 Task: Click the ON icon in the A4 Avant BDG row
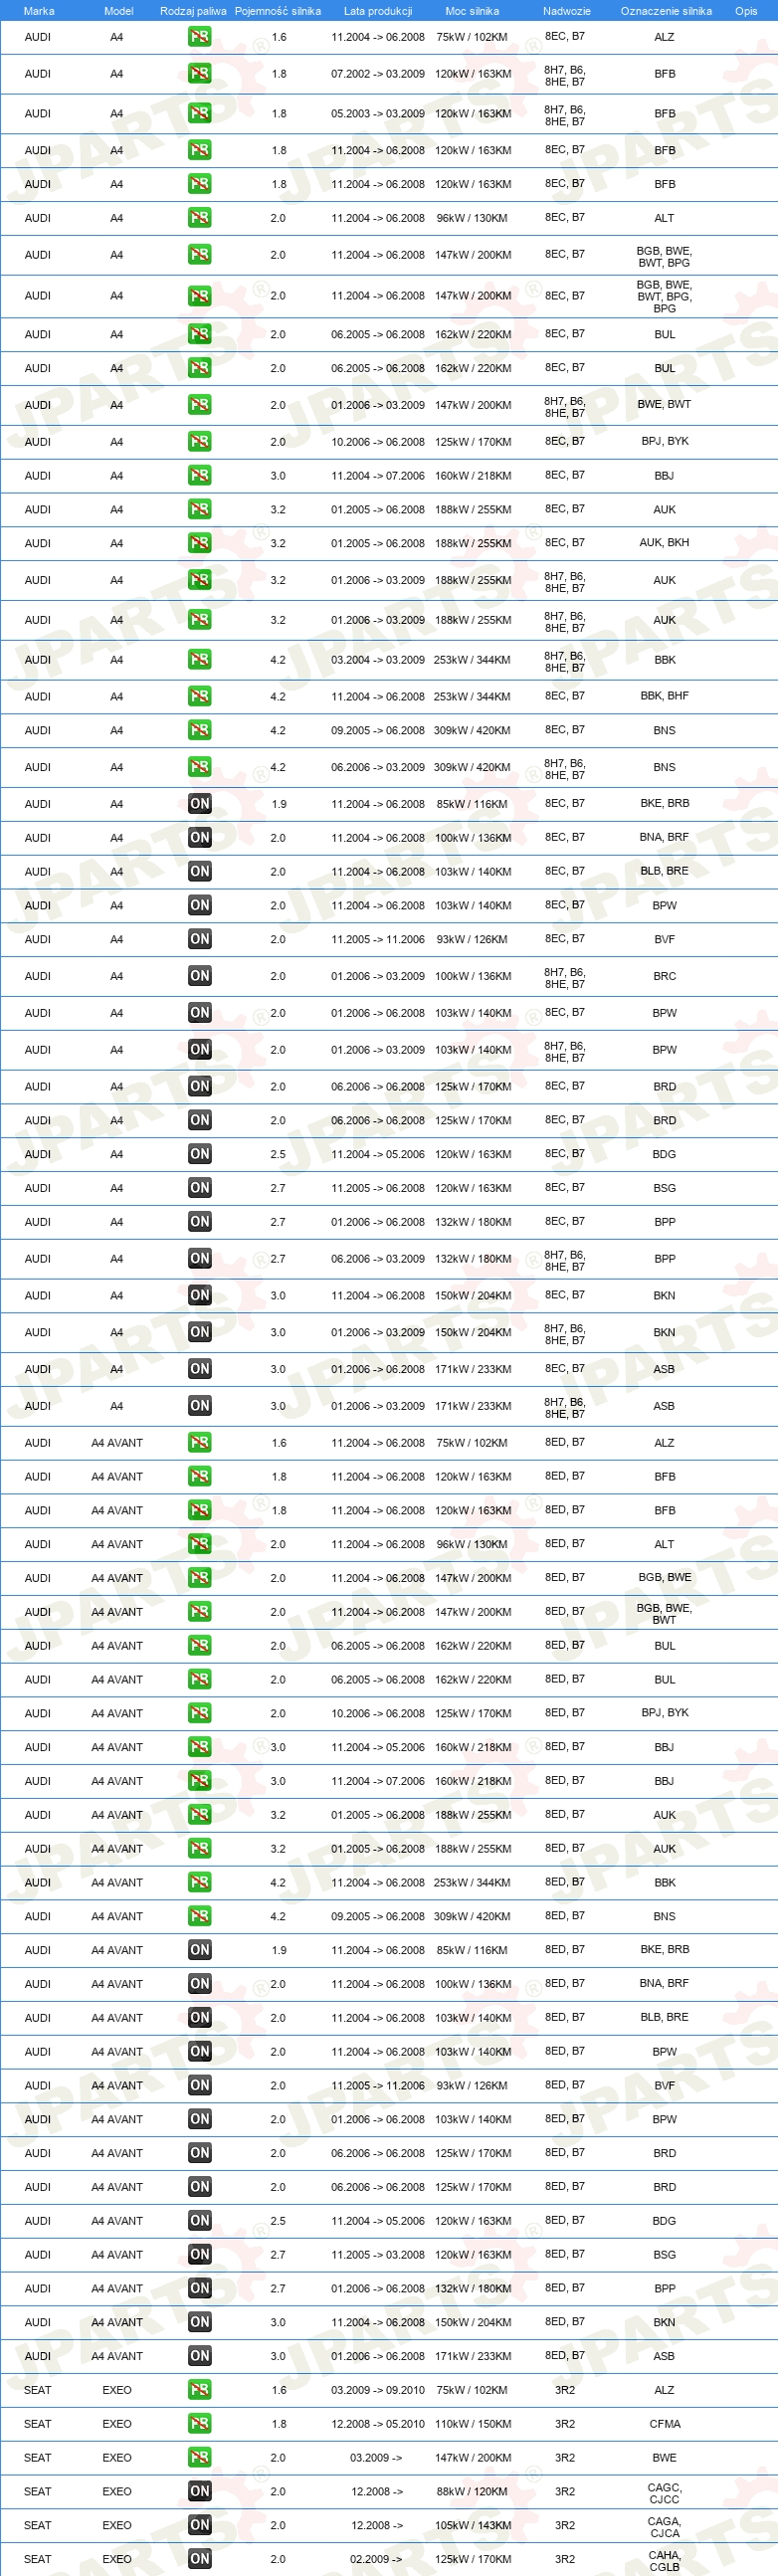pyautogui.click(x=199, y=2220)
